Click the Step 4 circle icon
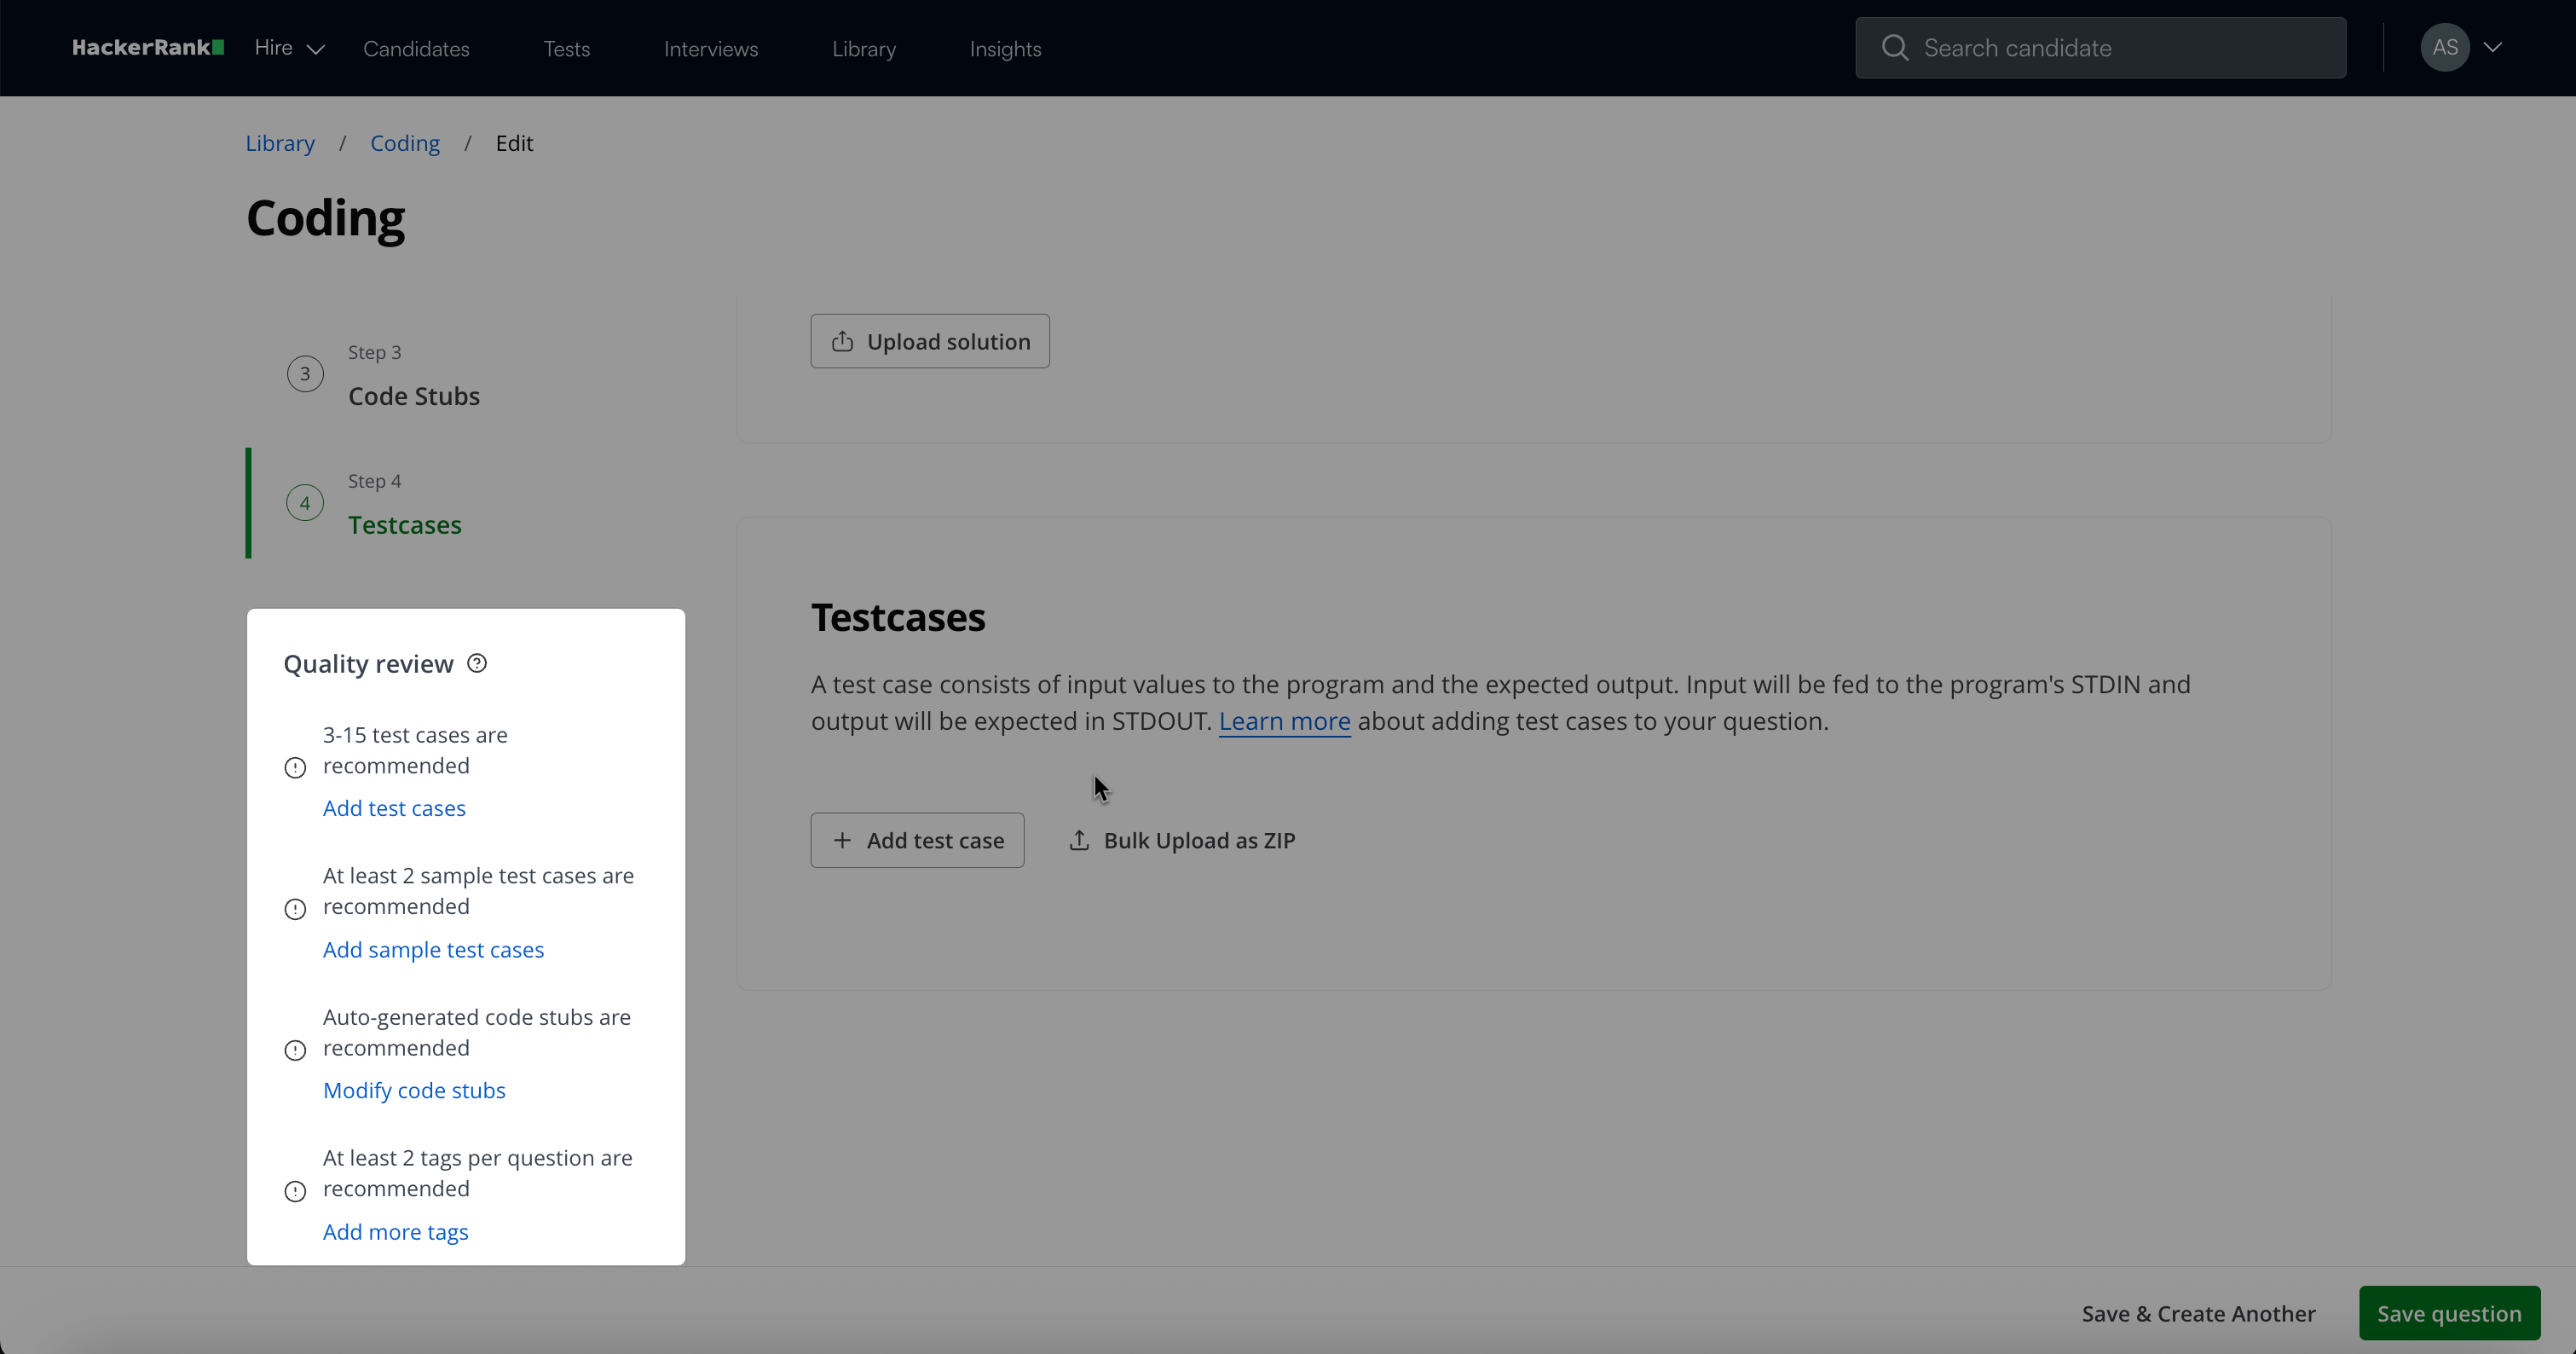2576x1354 pixels. pos(305,503)
